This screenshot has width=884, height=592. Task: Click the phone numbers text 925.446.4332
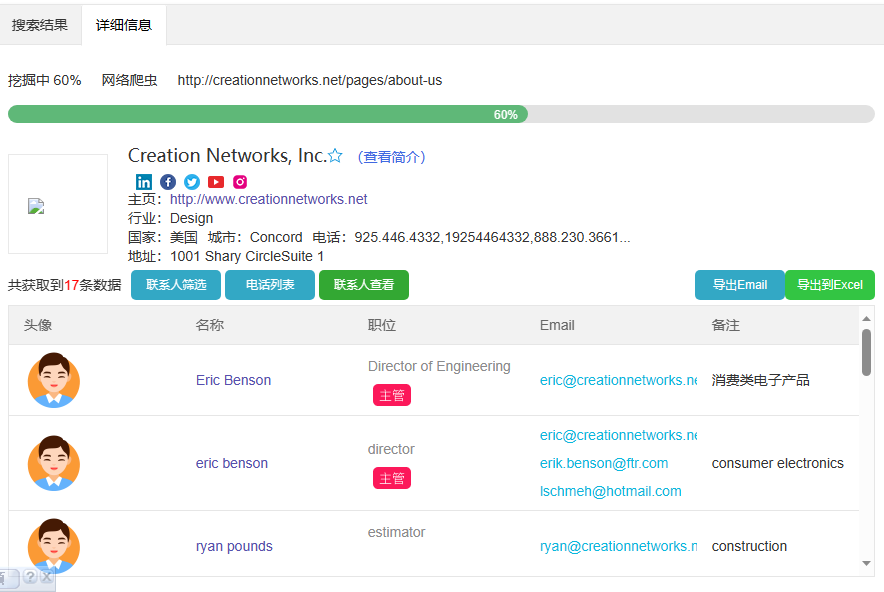pyautogui.click(x=492, y=237)
